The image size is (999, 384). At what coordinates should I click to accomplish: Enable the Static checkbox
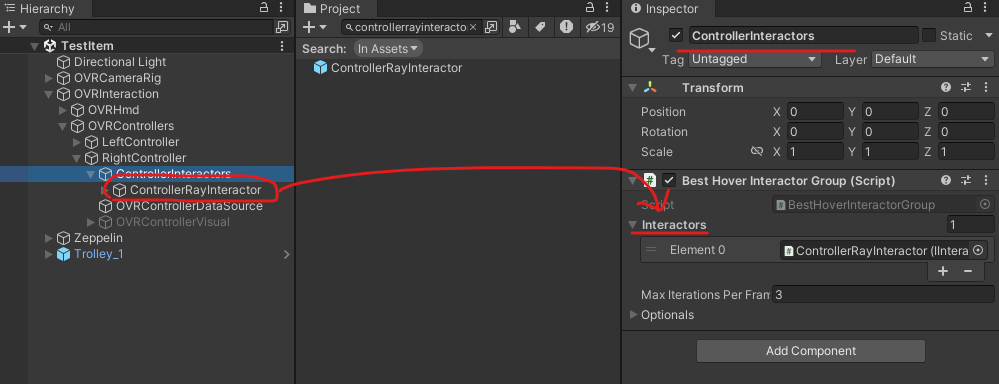(929, 36)
